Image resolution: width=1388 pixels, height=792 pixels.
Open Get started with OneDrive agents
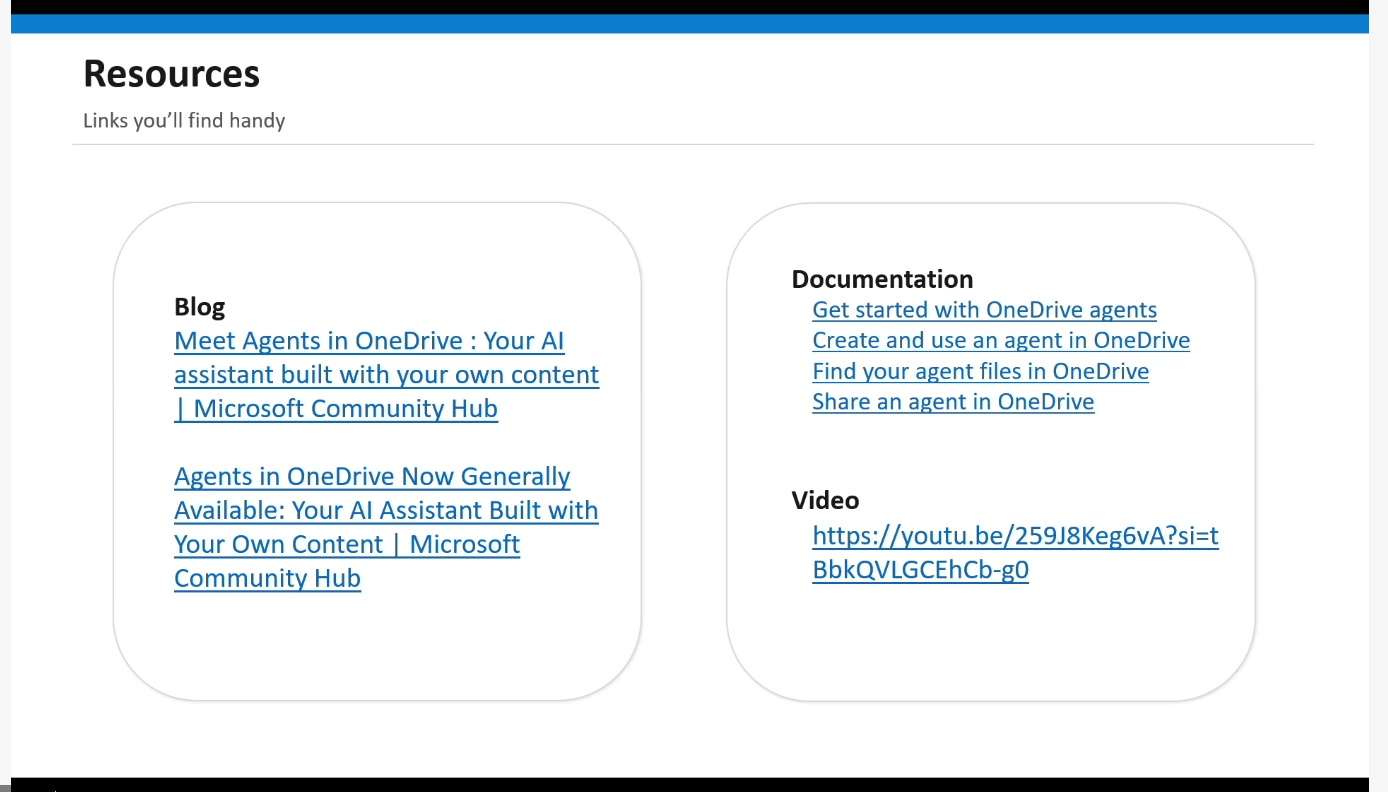coord(984,310)
